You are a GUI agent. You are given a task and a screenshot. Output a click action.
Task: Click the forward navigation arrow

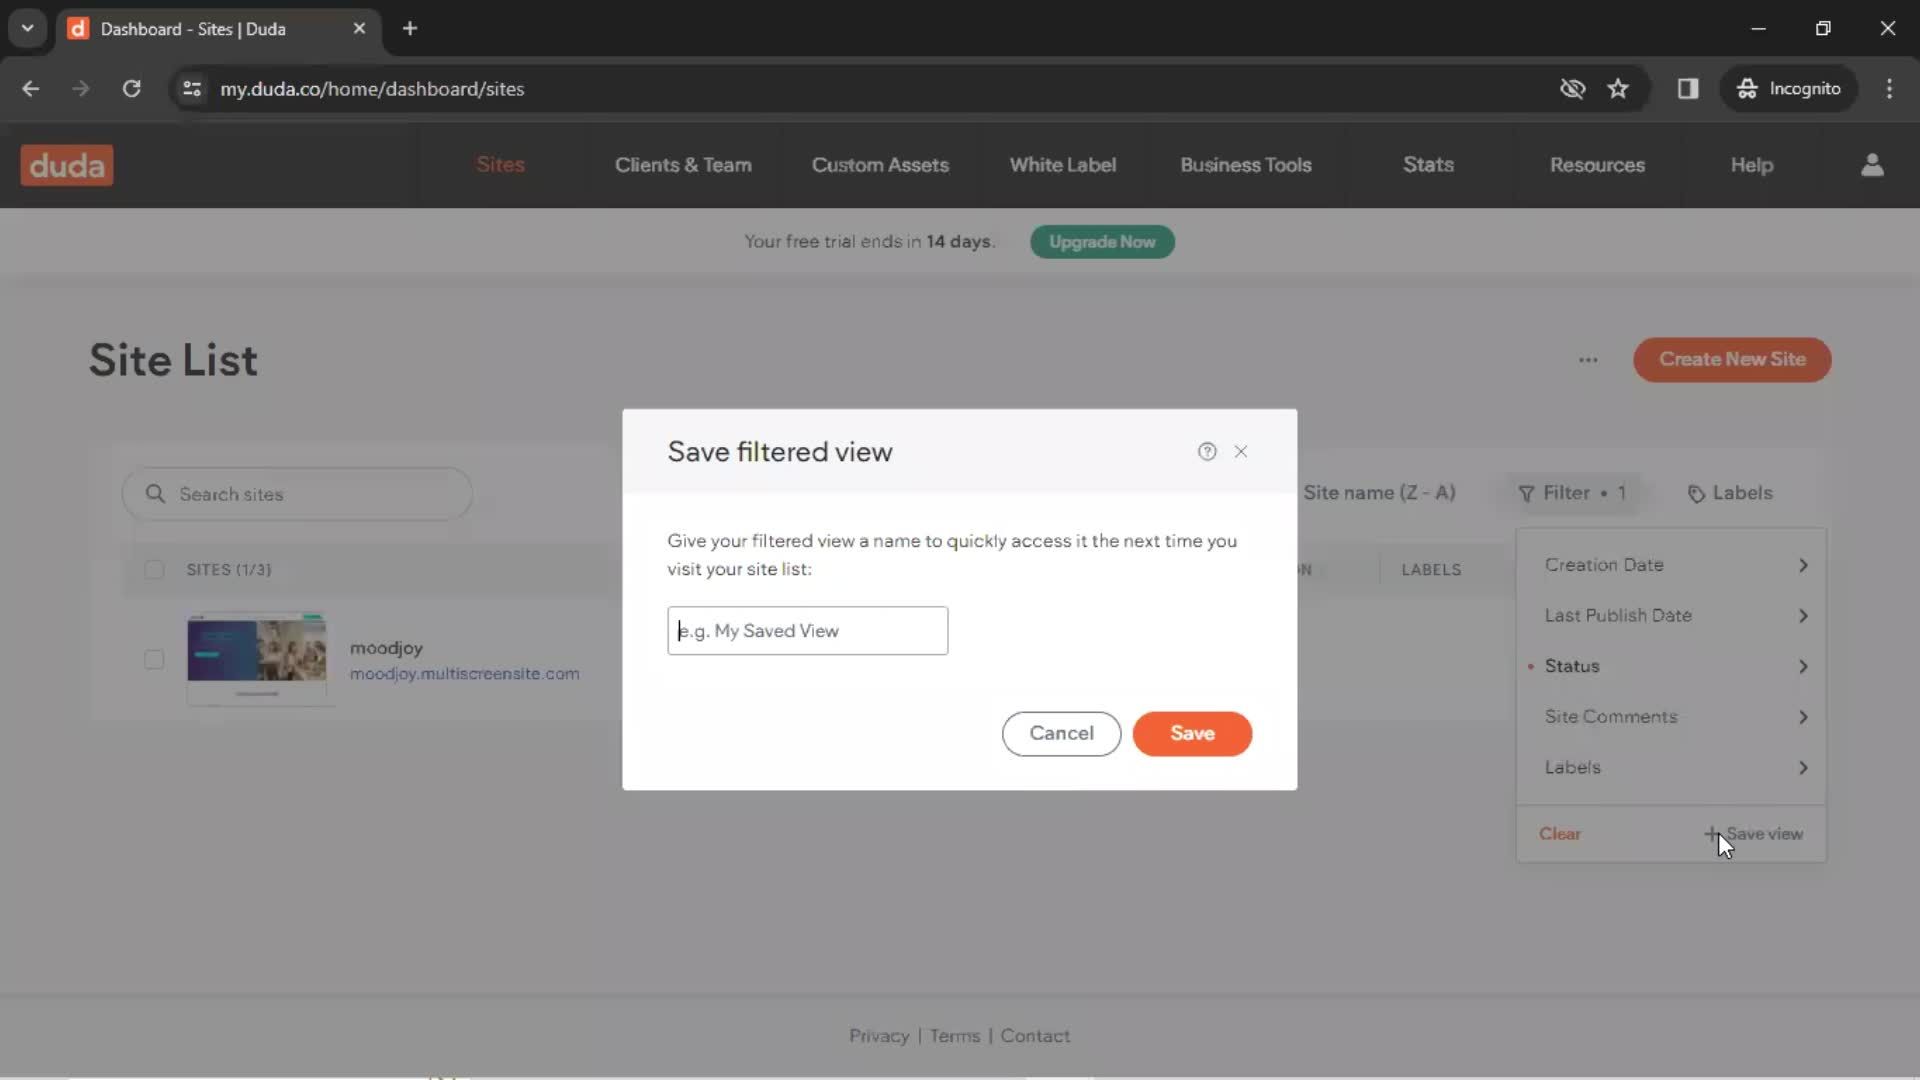point(81,89)
